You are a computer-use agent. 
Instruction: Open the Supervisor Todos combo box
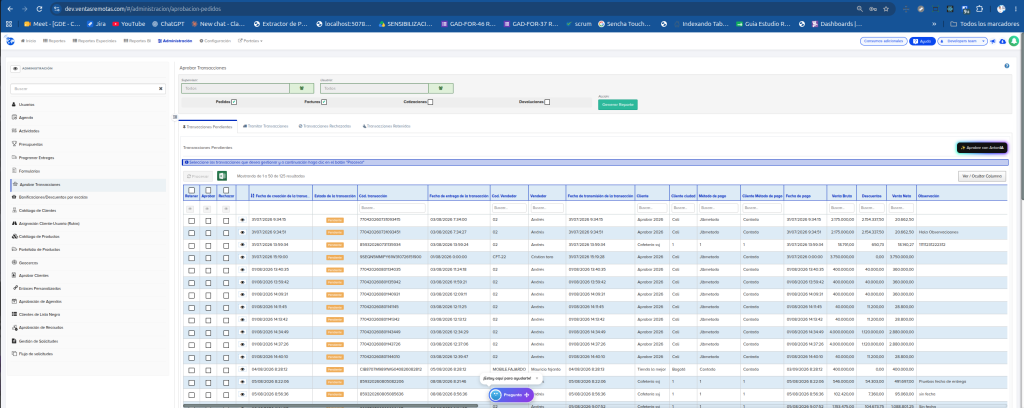235,88
